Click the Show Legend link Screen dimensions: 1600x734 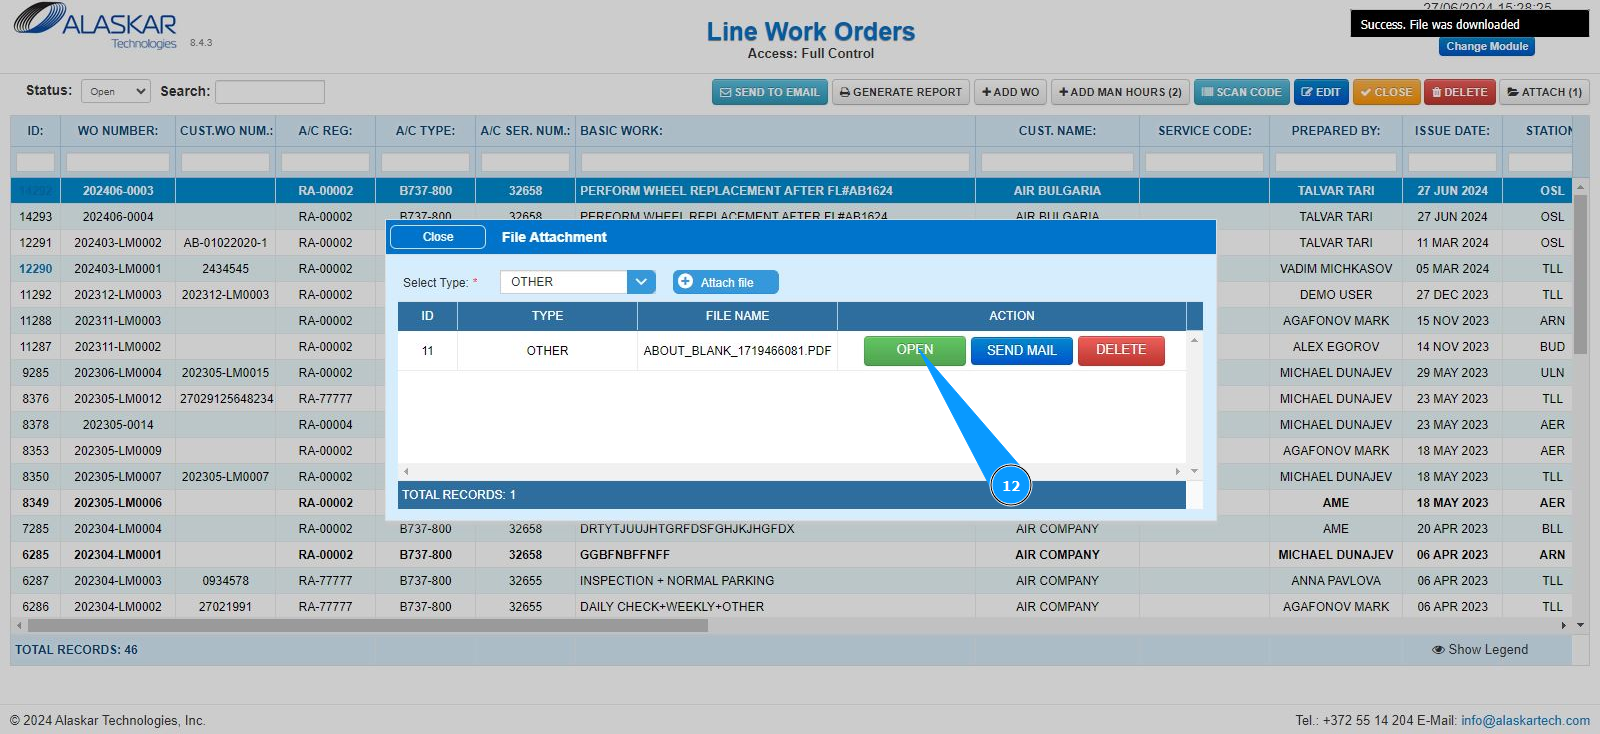point(1480,650)
